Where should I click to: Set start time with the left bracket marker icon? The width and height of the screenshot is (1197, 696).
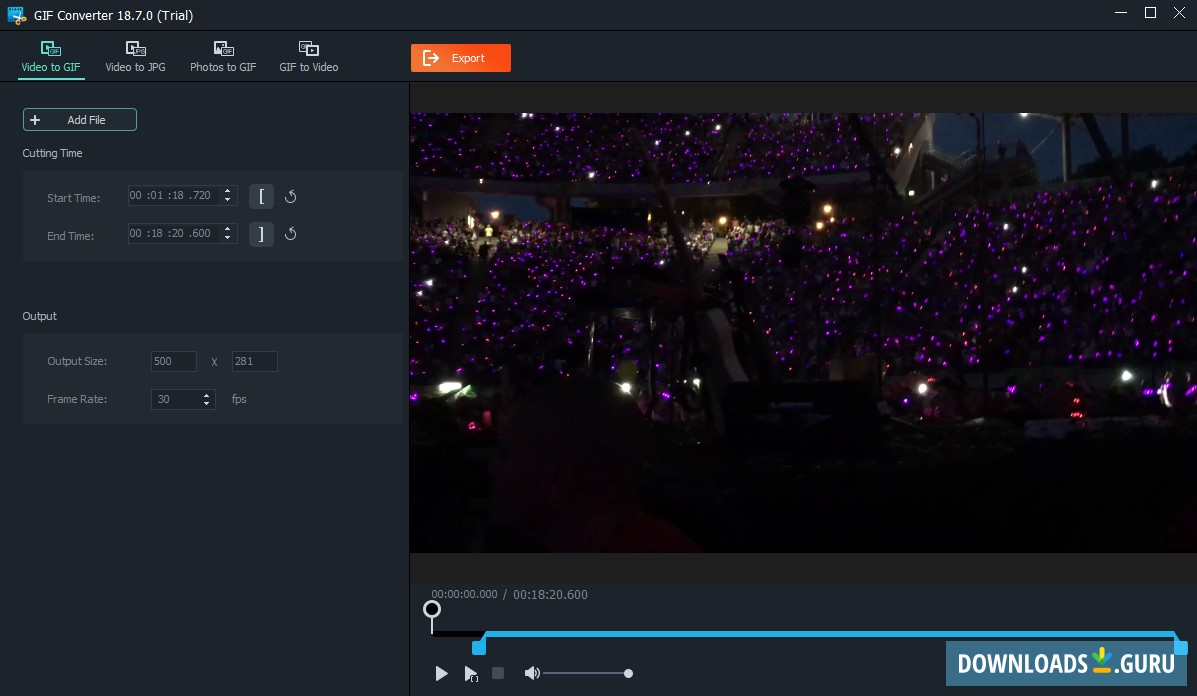point(261,196)
